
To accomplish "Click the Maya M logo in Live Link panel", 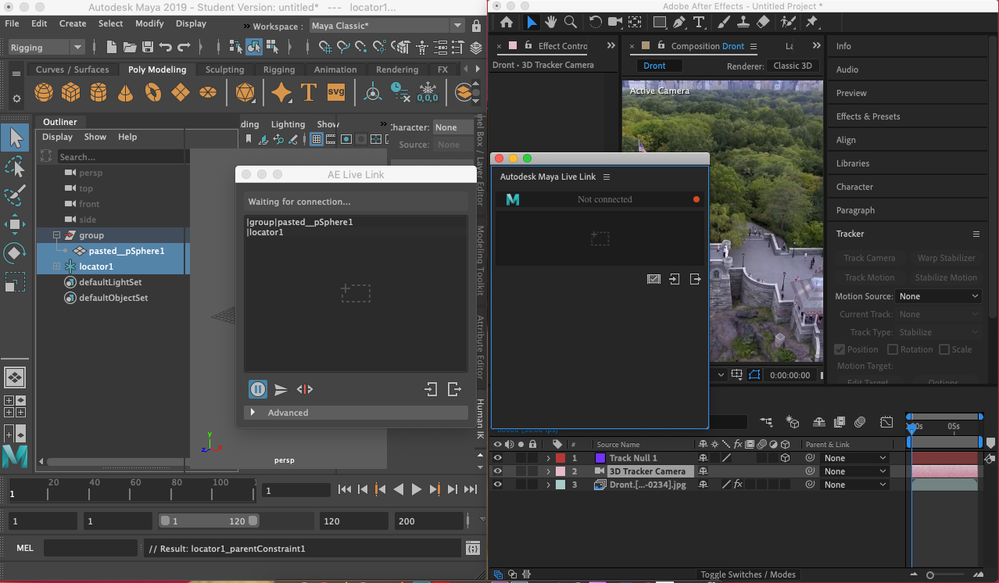I will coord(512,199).
